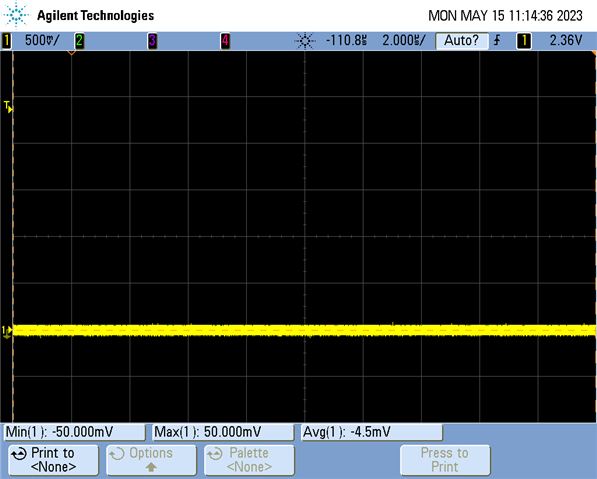
Task: Select the green channel 2 indicator
Action: tap(79, 41)
